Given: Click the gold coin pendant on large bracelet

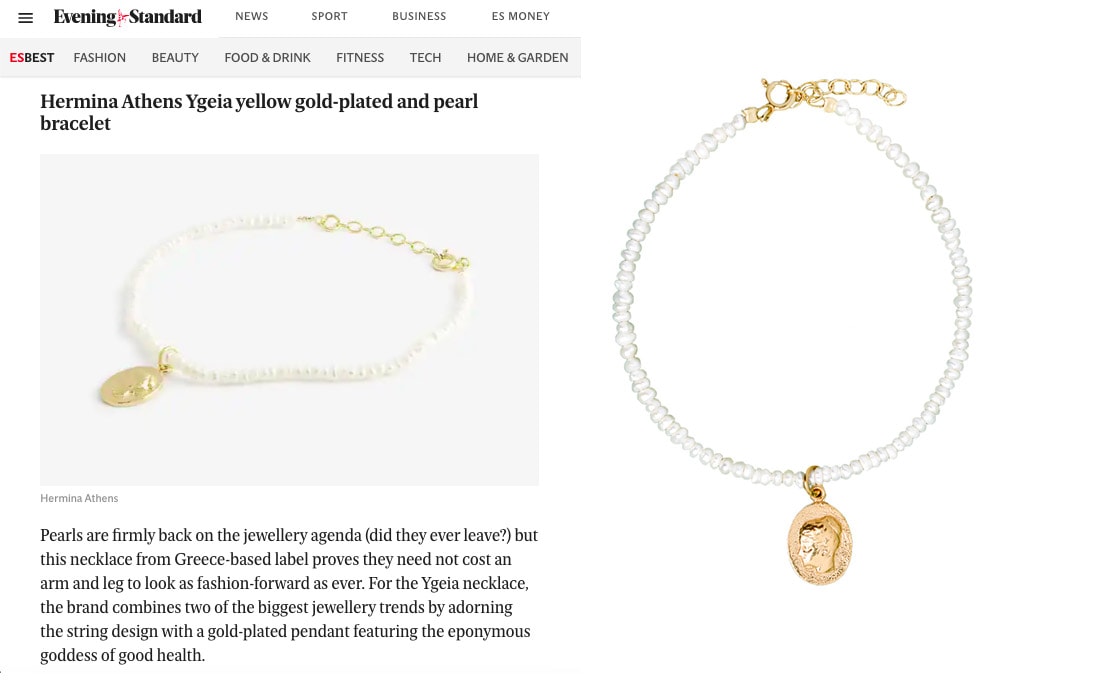Looking at the screenshot, I should pyautogui.click(x=819, y=542).
